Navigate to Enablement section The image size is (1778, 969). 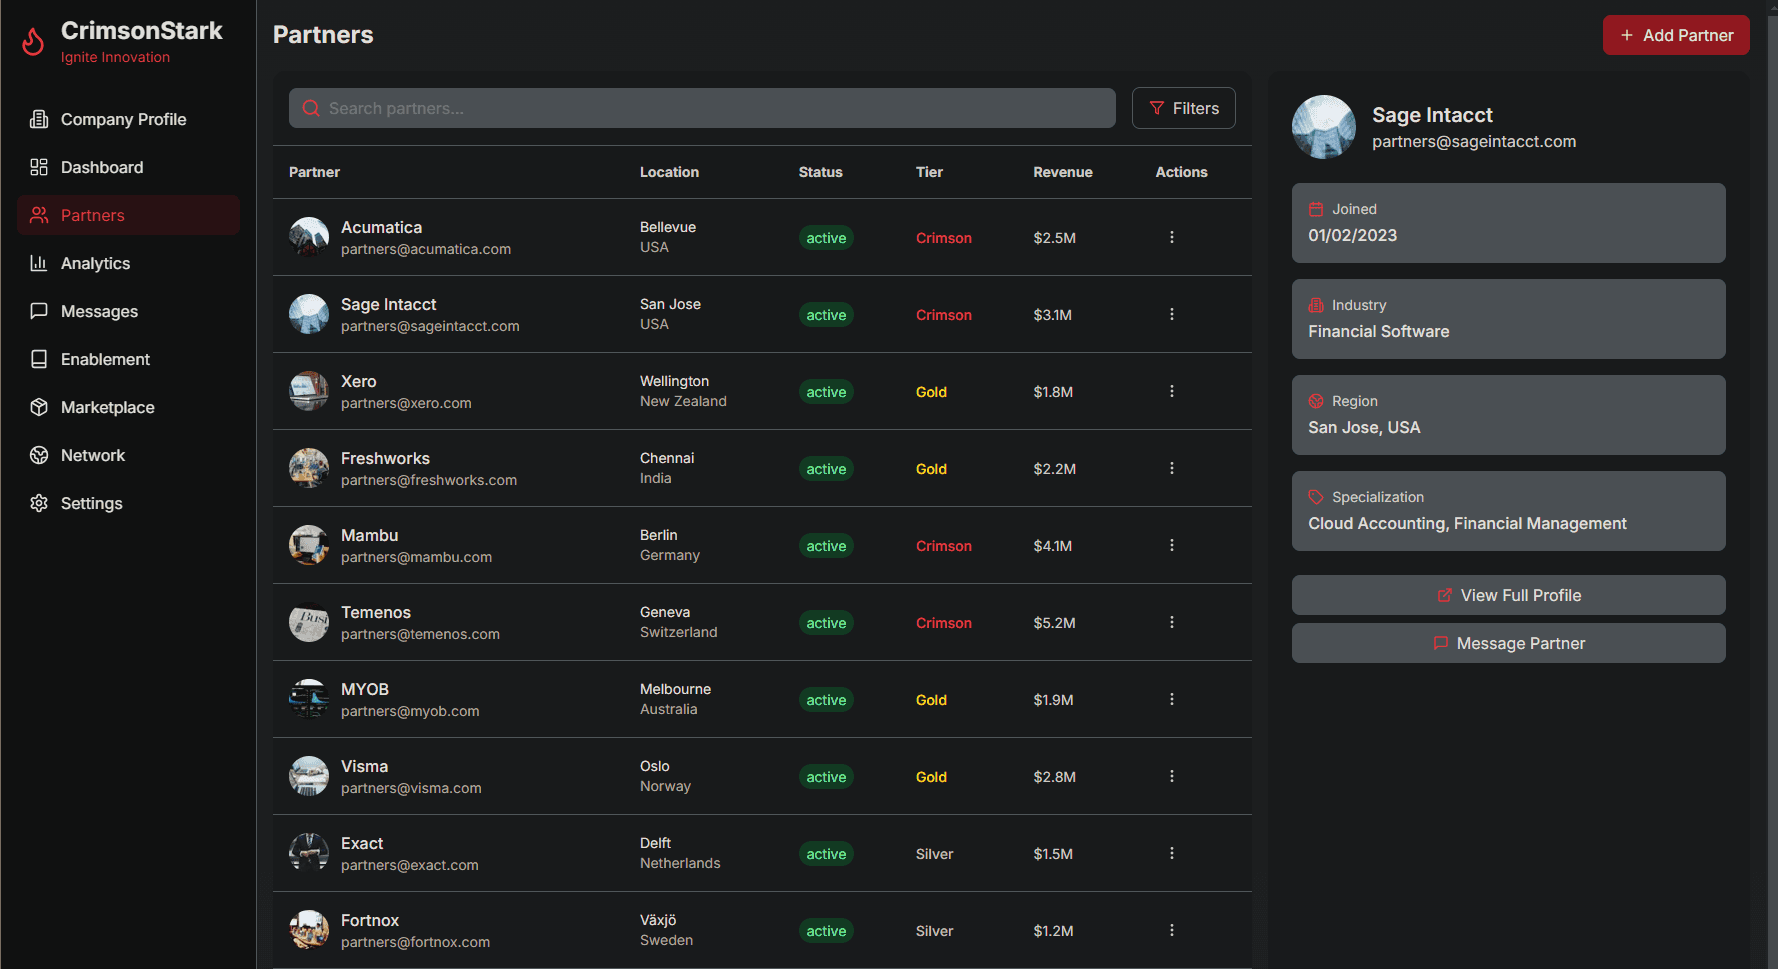coord(128,359)
